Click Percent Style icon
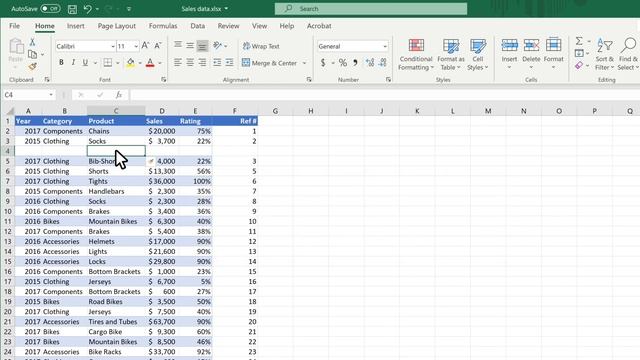Viewport: 640px width, 360px height. (x=342, y=62)
